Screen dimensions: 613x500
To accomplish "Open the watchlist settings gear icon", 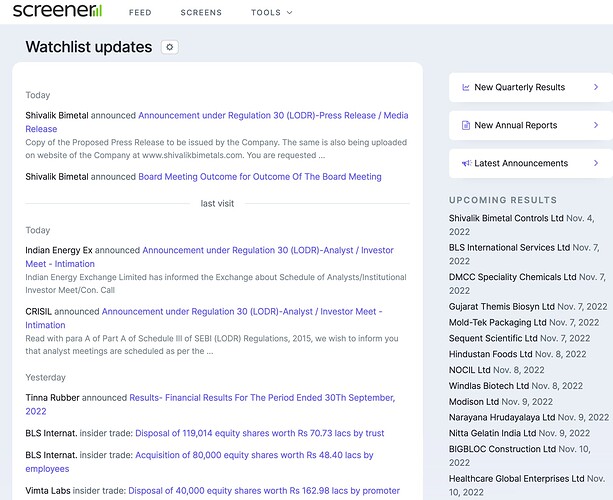I will pyautogui.click(x=169, y=47).
